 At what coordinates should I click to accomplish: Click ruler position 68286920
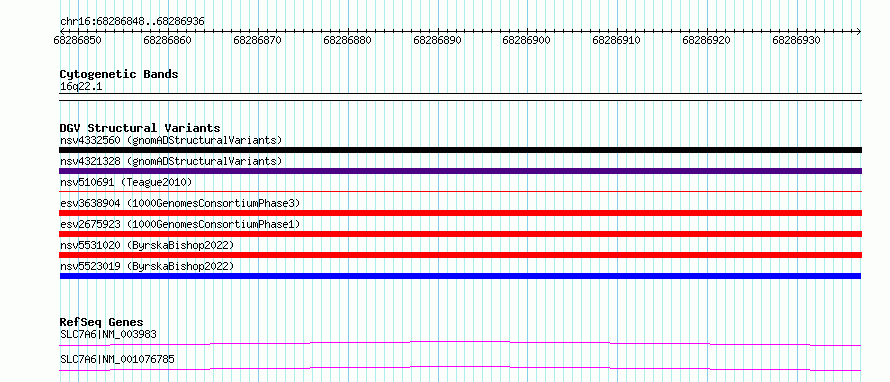point(707,40)
